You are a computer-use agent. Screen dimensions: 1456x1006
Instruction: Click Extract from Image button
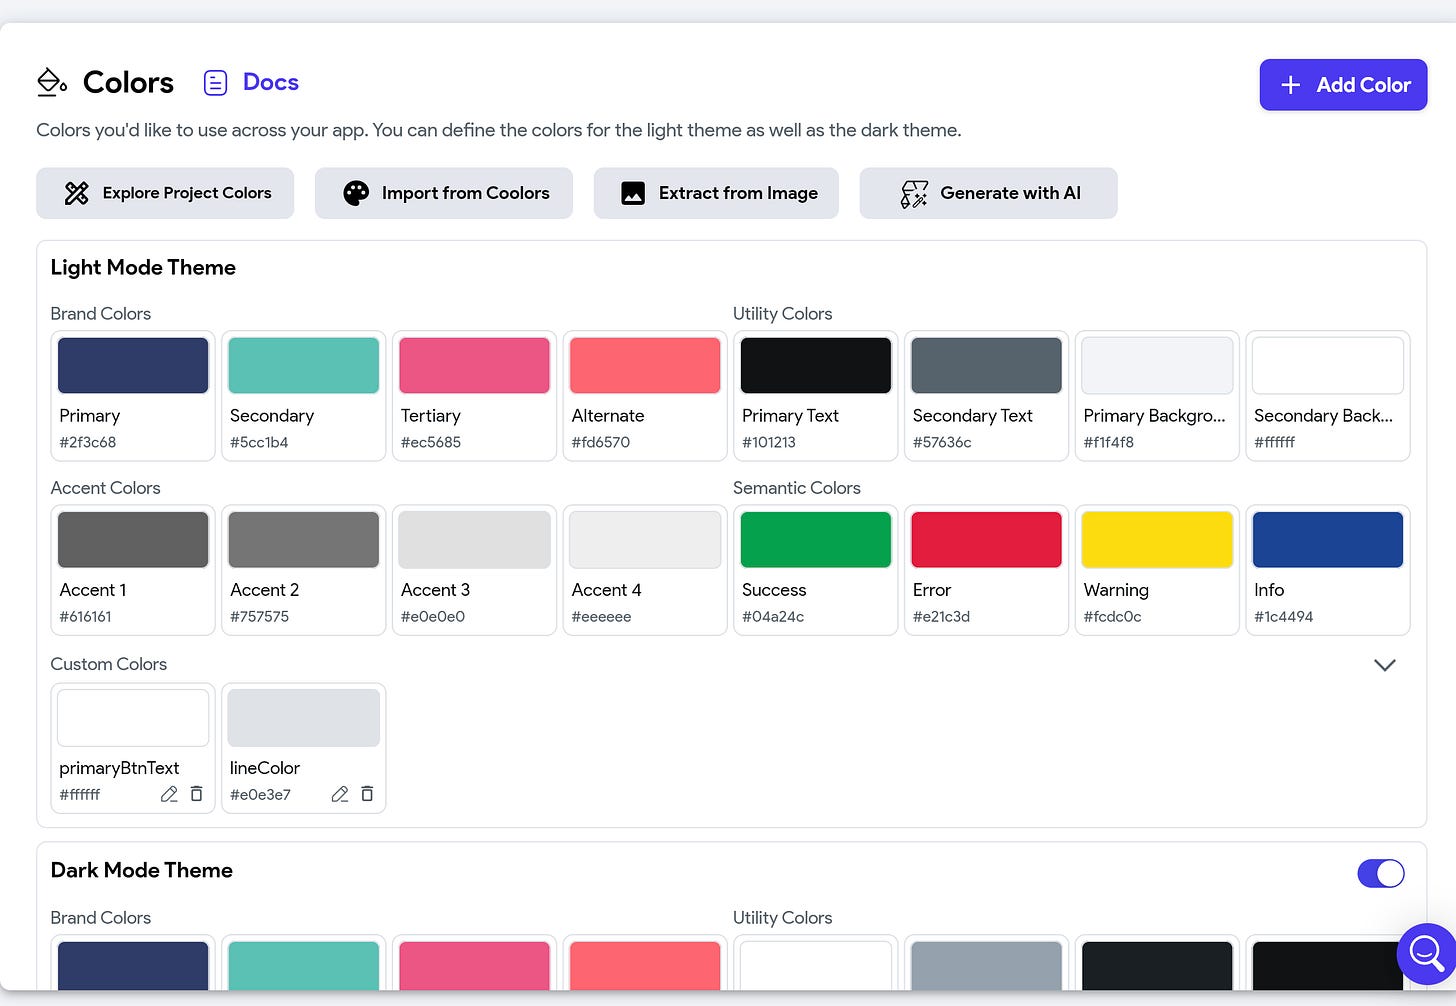click(x=716, y=193)
